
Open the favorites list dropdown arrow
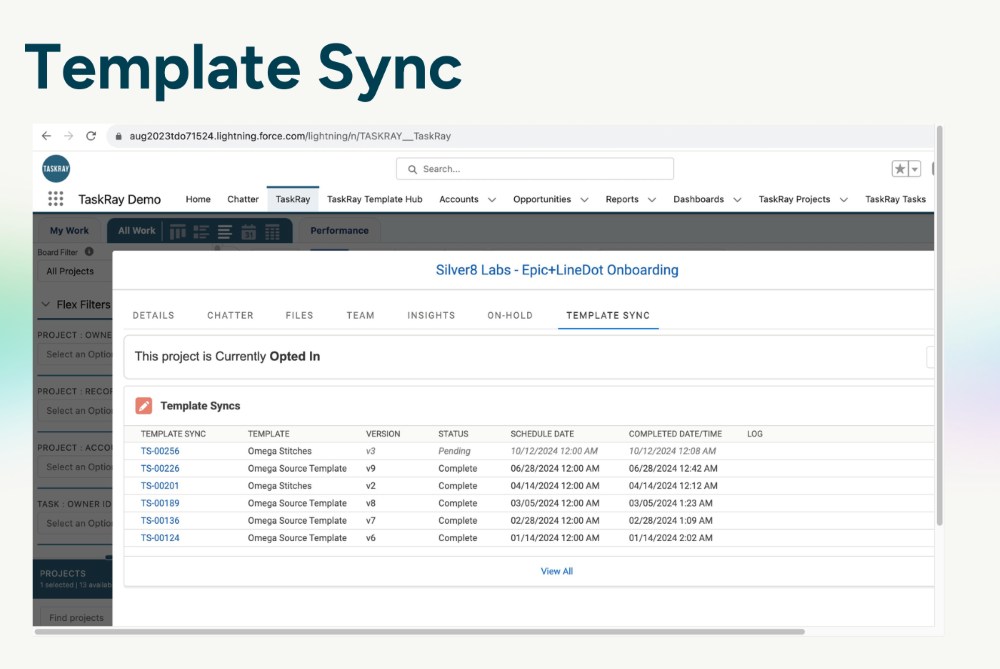click(914, 169)
